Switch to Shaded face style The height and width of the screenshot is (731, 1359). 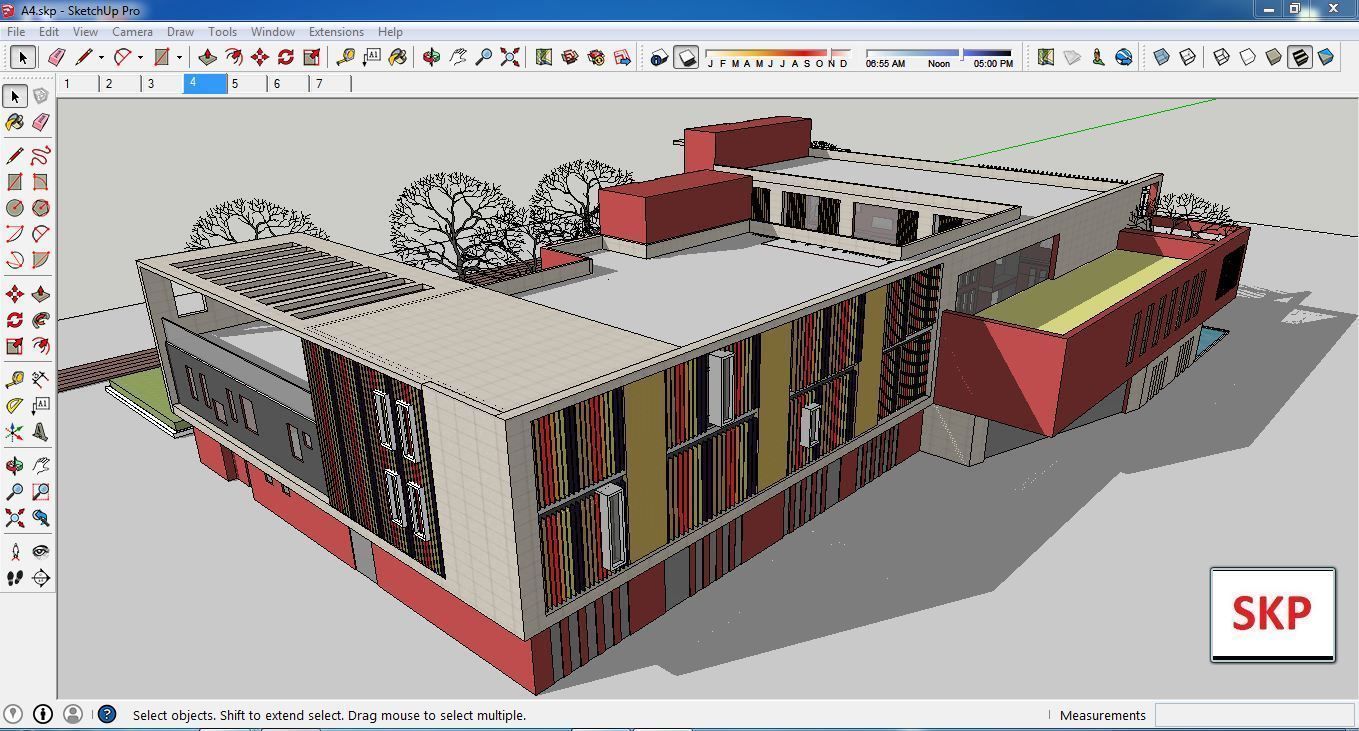point(1274,57)
